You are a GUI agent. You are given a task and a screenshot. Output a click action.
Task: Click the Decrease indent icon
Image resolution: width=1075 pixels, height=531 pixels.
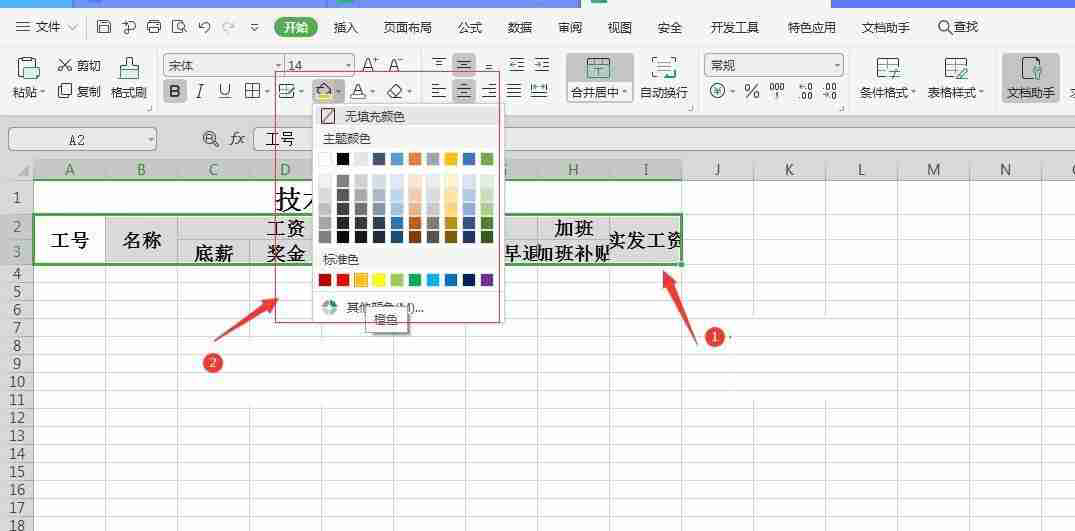coord(516,65)
